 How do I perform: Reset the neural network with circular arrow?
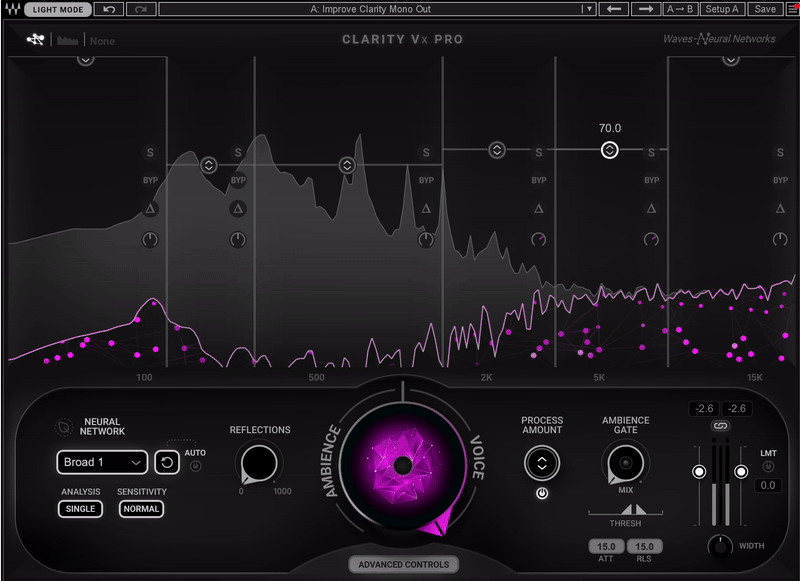tap(167, 463)
